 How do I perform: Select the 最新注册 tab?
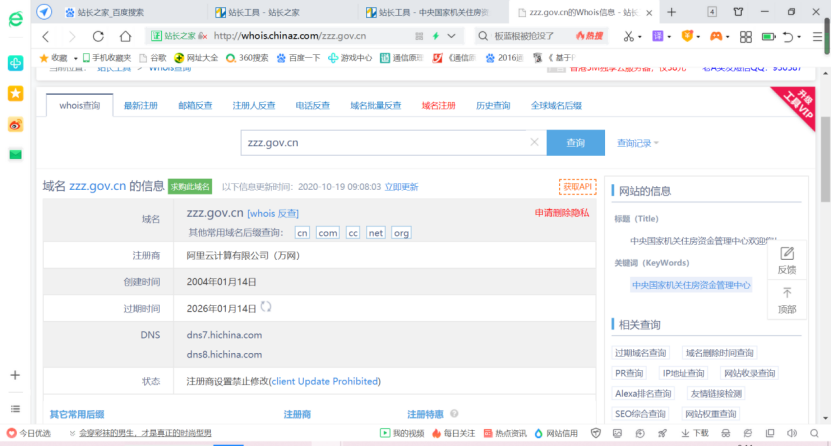tap(140, 105)
